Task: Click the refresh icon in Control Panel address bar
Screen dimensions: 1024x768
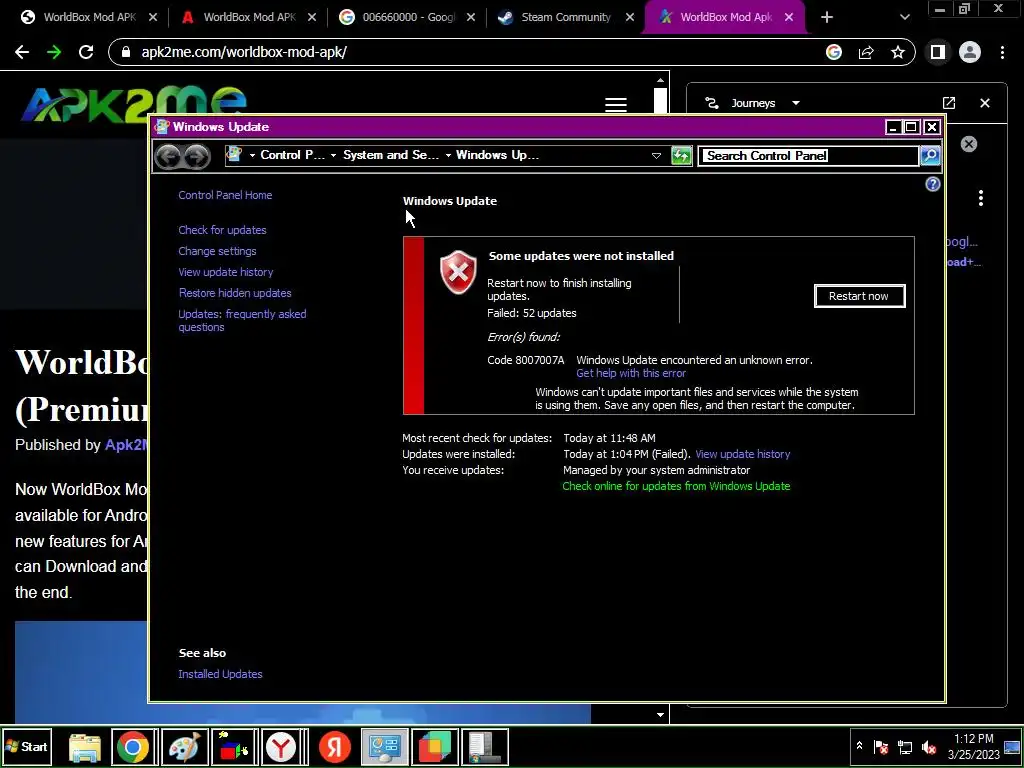Action: [681, 155]
